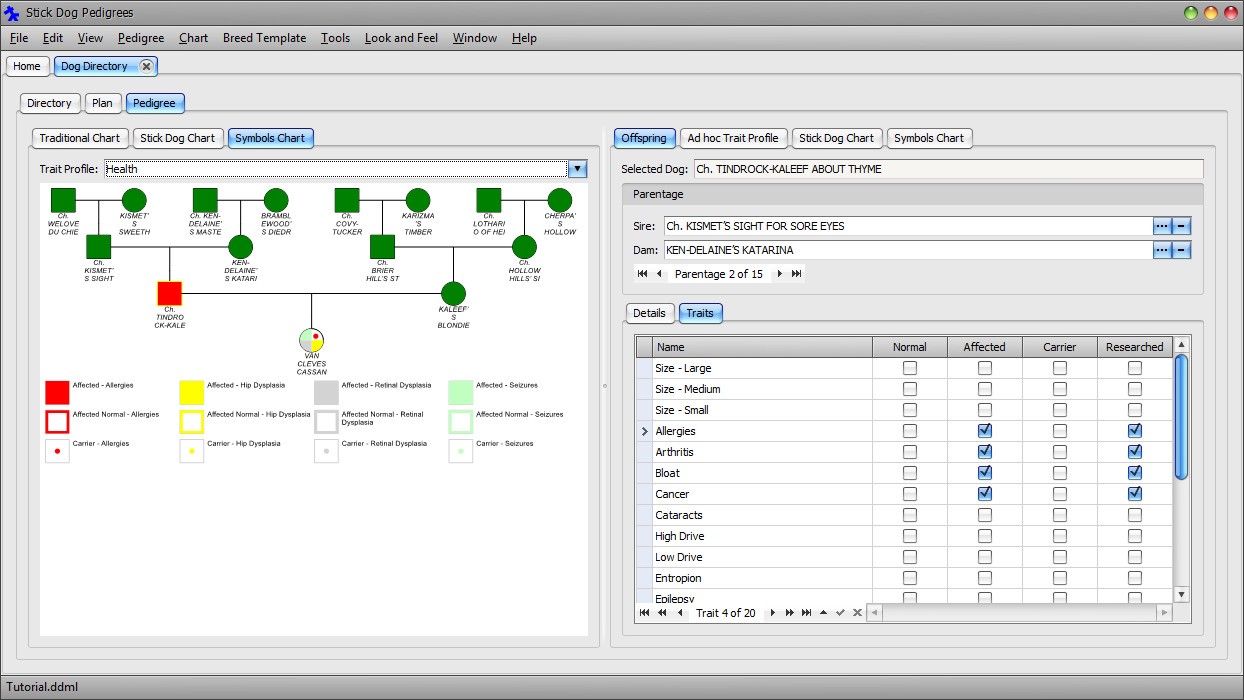
Task: Jump to the last trait record
Action: point(806,613)
